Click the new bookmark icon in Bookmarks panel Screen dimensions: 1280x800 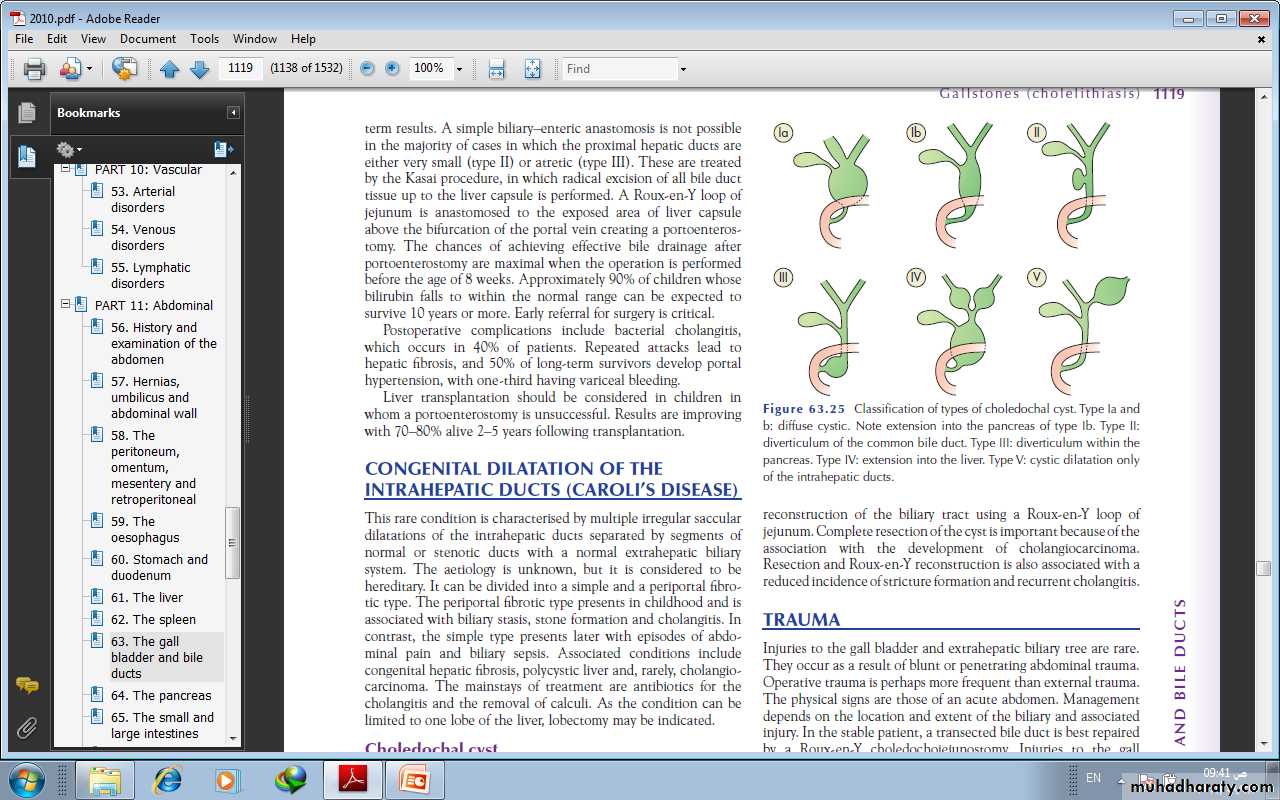(223, 149)
